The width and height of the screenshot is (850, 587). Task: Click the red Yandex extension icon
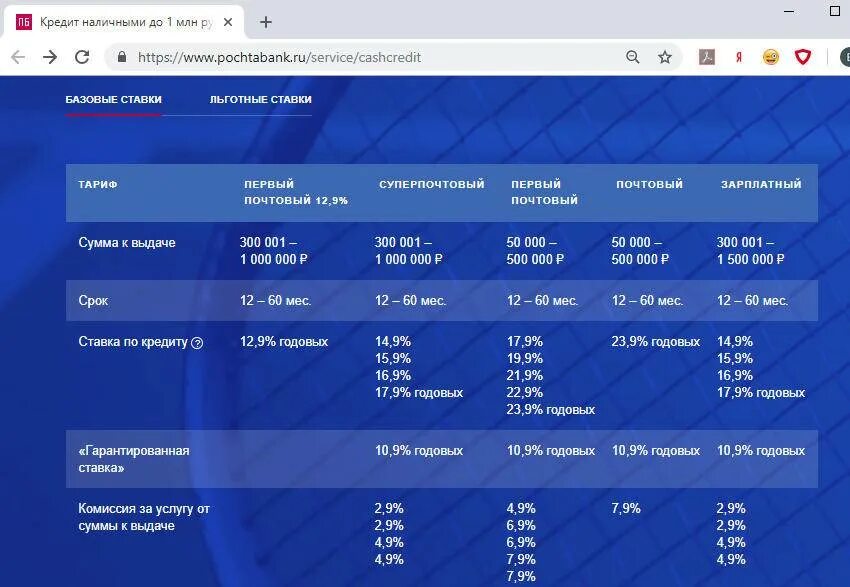[x=738, y=57]
